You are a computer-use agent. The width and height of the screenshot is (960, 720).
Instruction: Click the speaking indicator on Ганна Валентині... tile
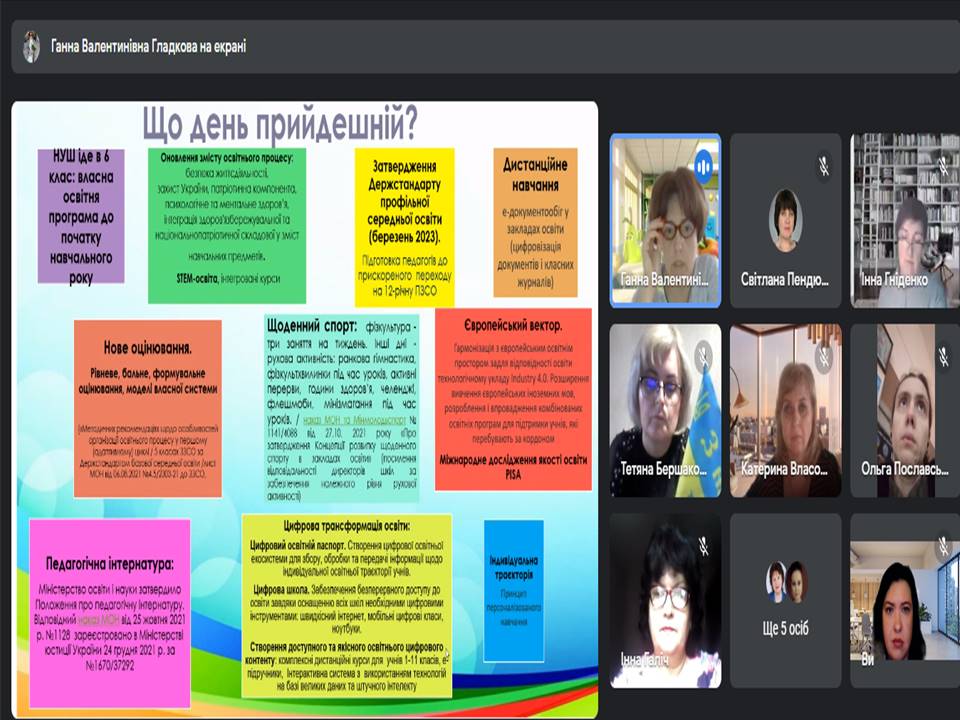[704, 166]
